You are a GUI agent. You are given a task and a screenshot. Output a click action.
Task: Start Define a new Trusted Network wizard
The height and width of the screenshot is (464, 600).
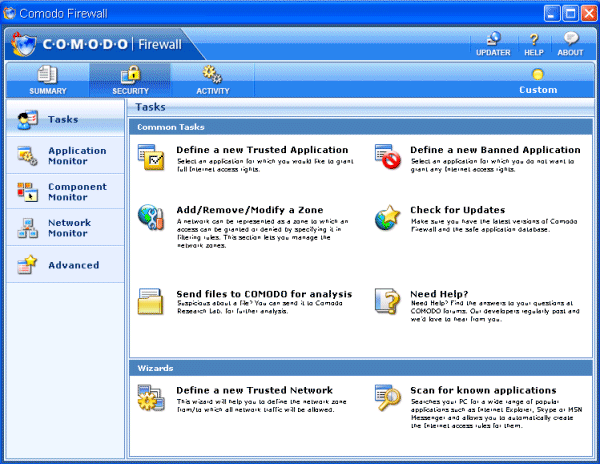click(x=254, y=390)
